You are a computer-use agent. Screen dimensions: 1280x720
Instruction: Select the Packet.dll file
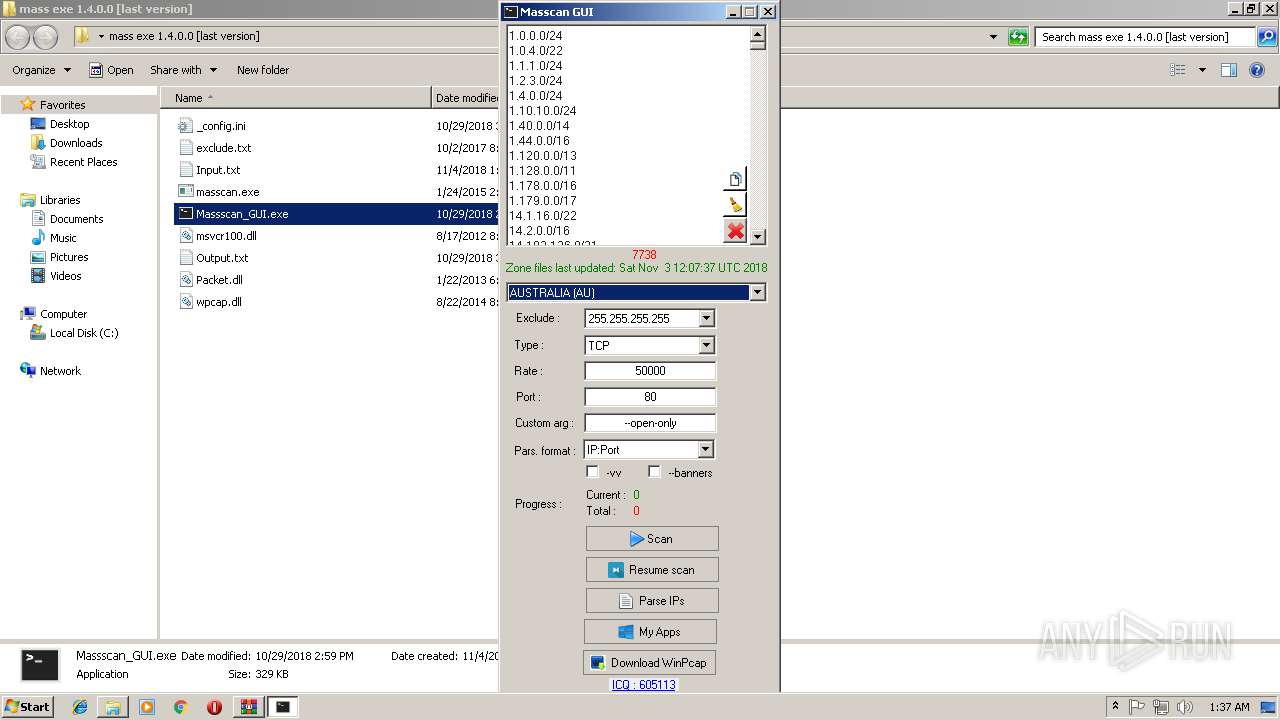click(x=218, y=280)
